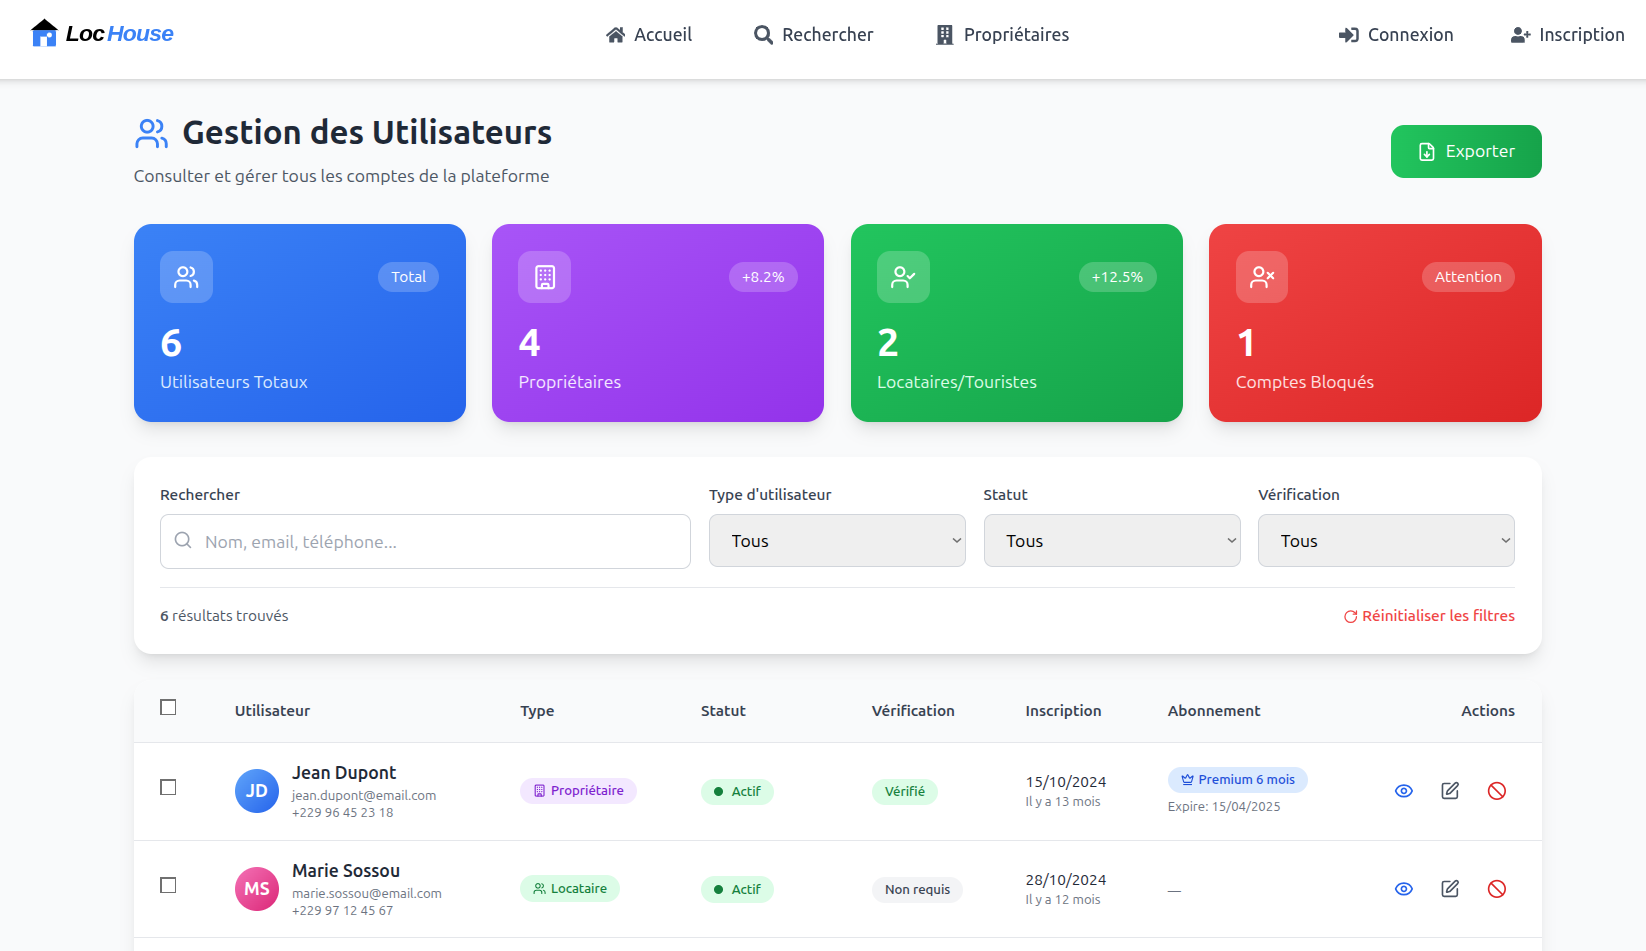Open the Type d'utilisateur dropdown
Viewport: 1646px width, 951px height.
[x=837, y=541]
